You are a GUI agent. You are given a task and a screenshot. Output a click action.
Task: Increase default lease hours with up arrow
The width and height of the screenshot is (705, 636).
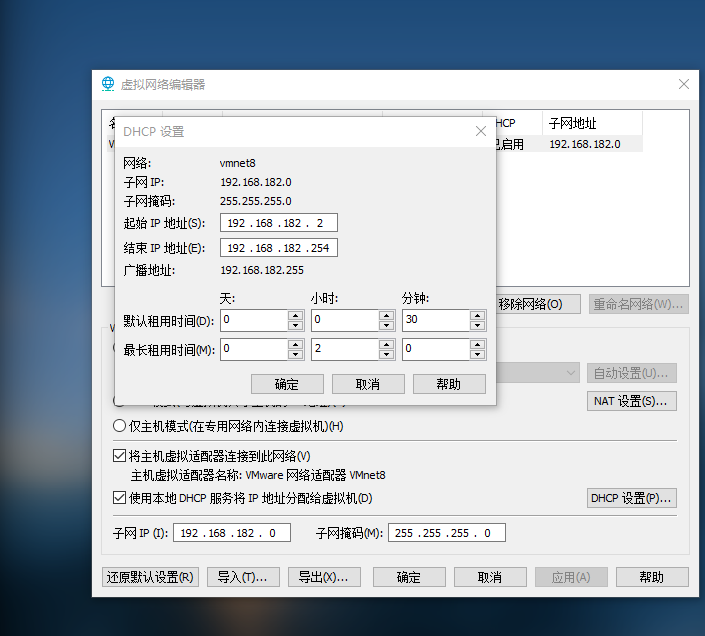386,315
